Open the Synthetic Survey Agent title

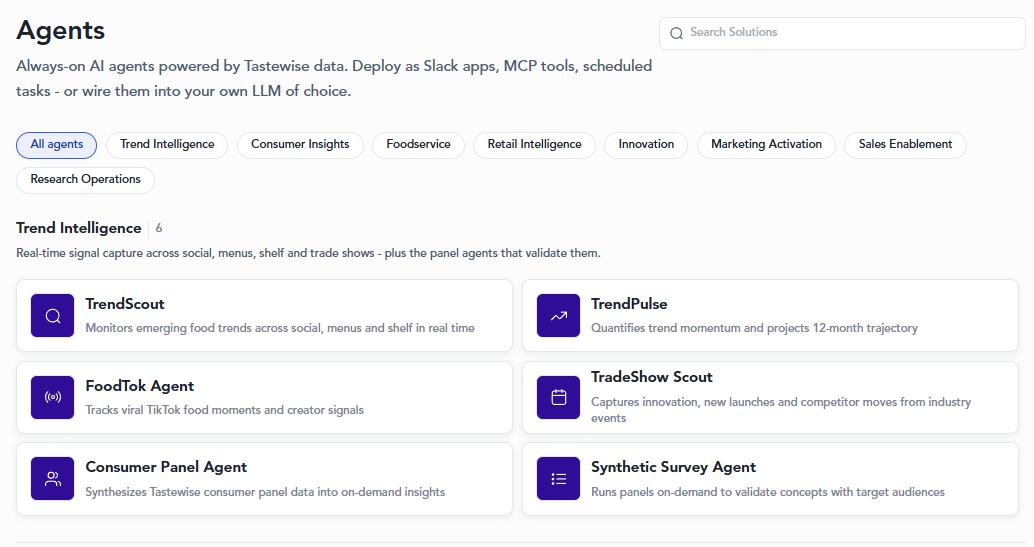(673, 467)
